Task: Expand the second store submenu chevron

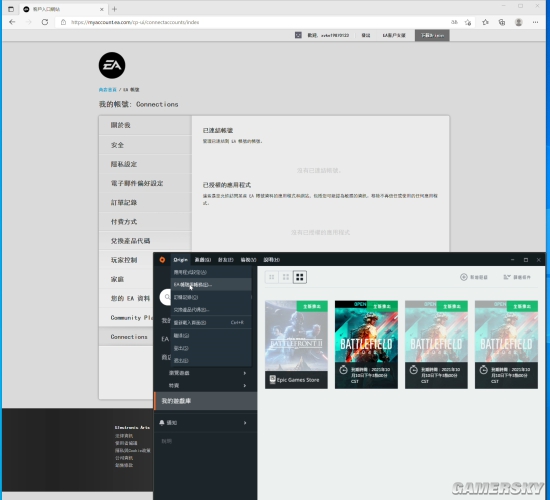Action: 245,386
